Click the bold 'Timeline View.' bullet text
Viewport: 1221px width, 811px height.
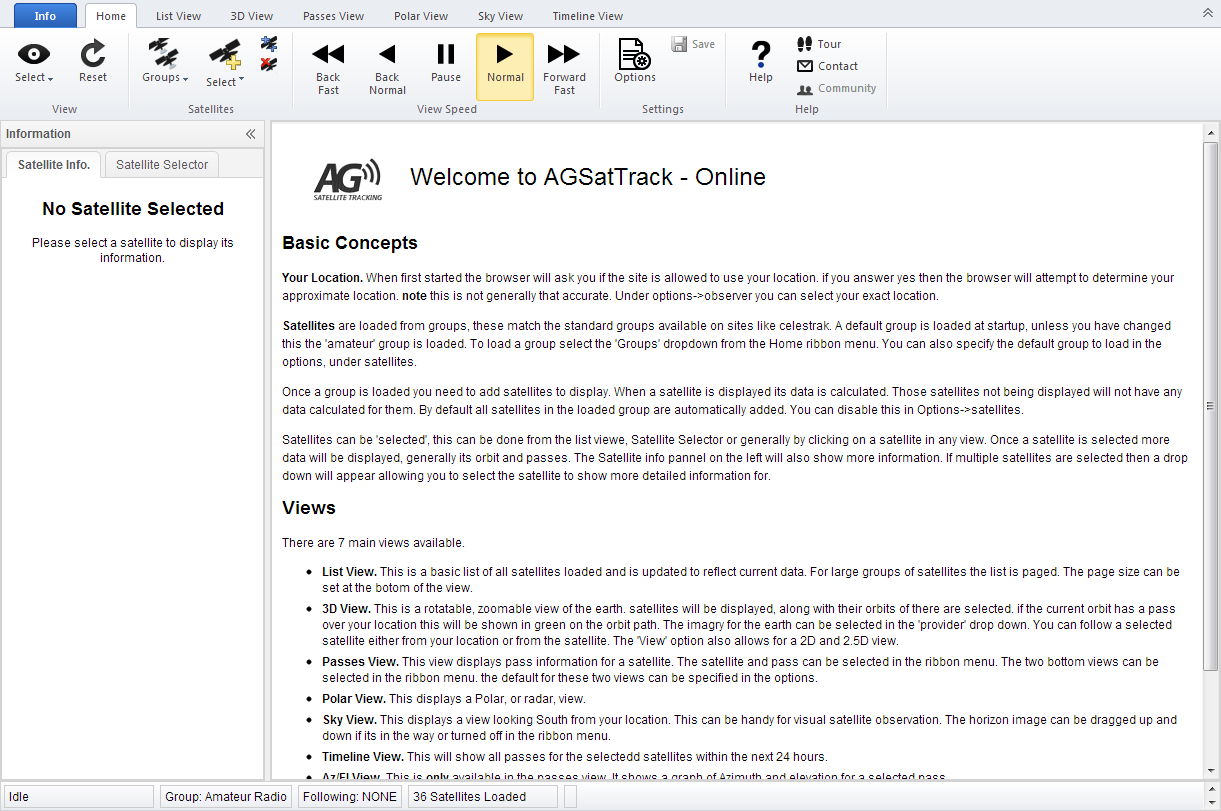click(363, 757)
